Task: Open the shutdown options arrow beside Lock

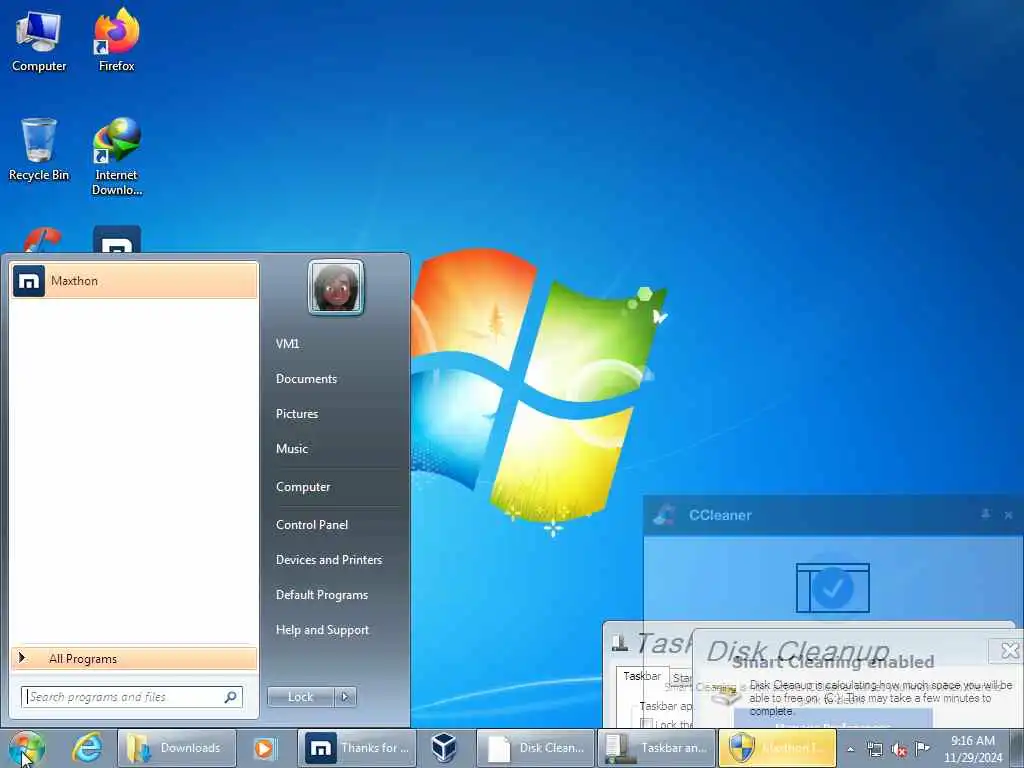Action: [345, 697]
